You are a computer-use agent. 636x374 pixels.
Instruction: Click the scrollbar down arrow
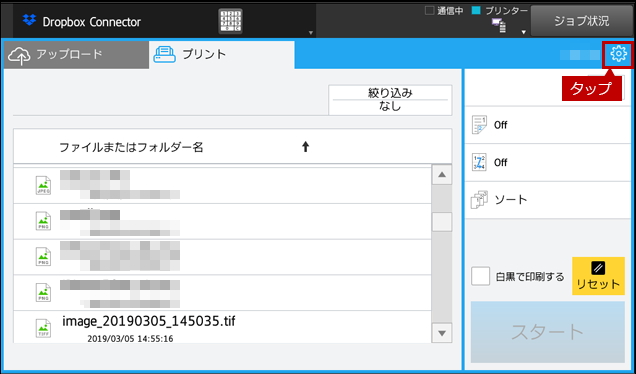(442, 333)
